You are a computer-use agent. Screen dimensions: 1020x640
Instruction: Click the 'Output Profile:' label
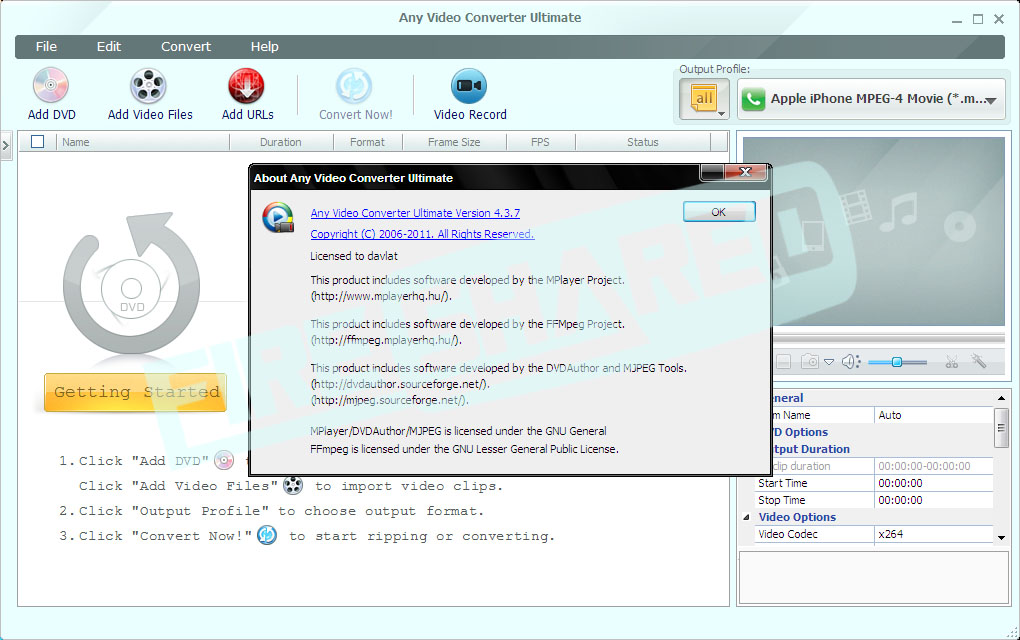pyautogui.click(x=714, y=69)
